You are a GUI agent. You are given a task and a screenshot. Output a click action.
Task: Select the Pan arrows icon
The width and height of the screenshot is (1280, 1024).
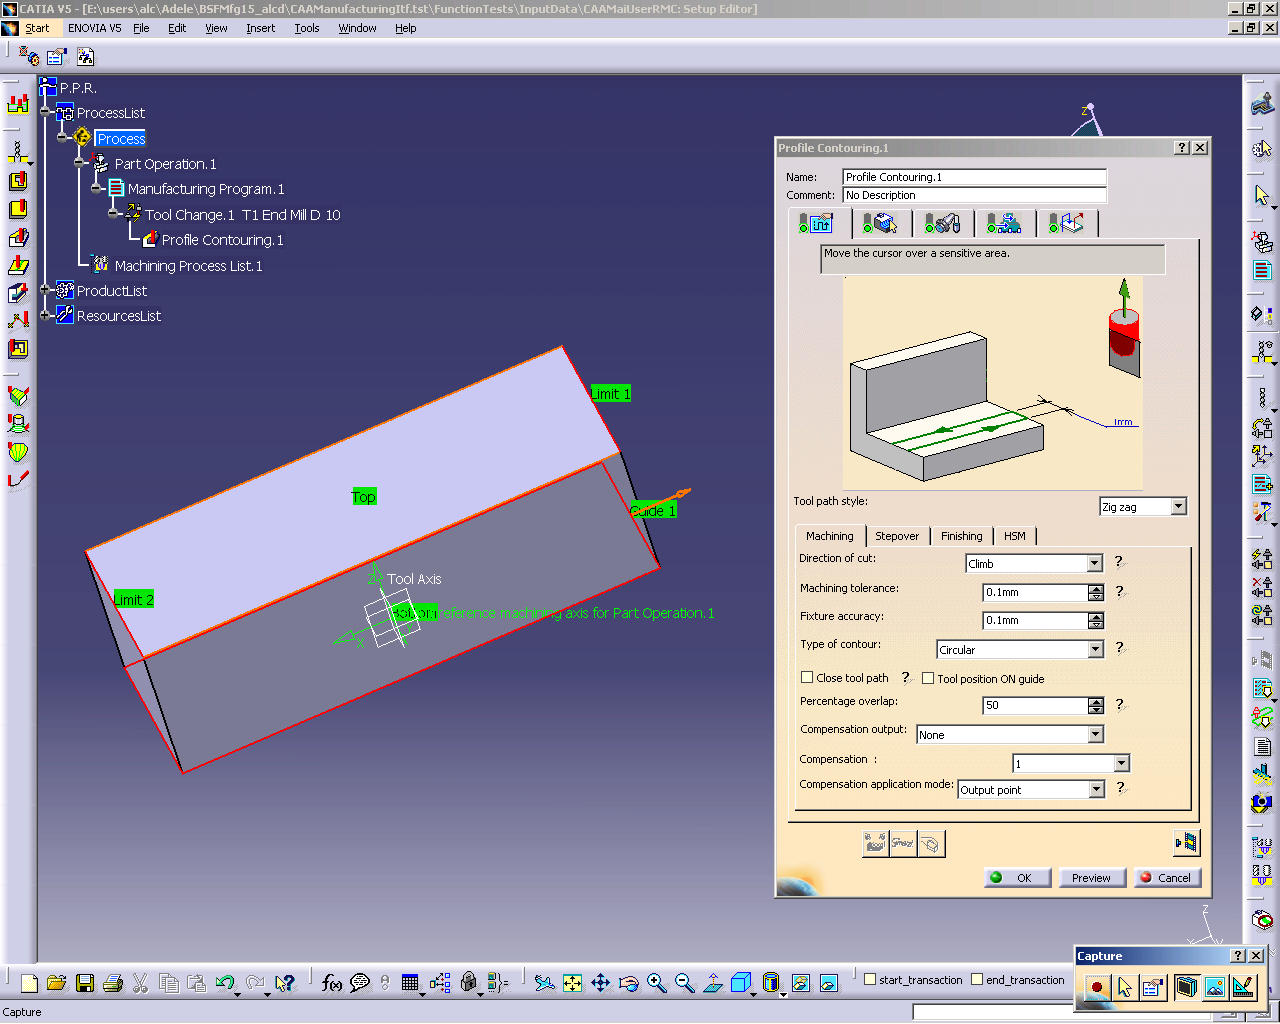click(600, 983)
